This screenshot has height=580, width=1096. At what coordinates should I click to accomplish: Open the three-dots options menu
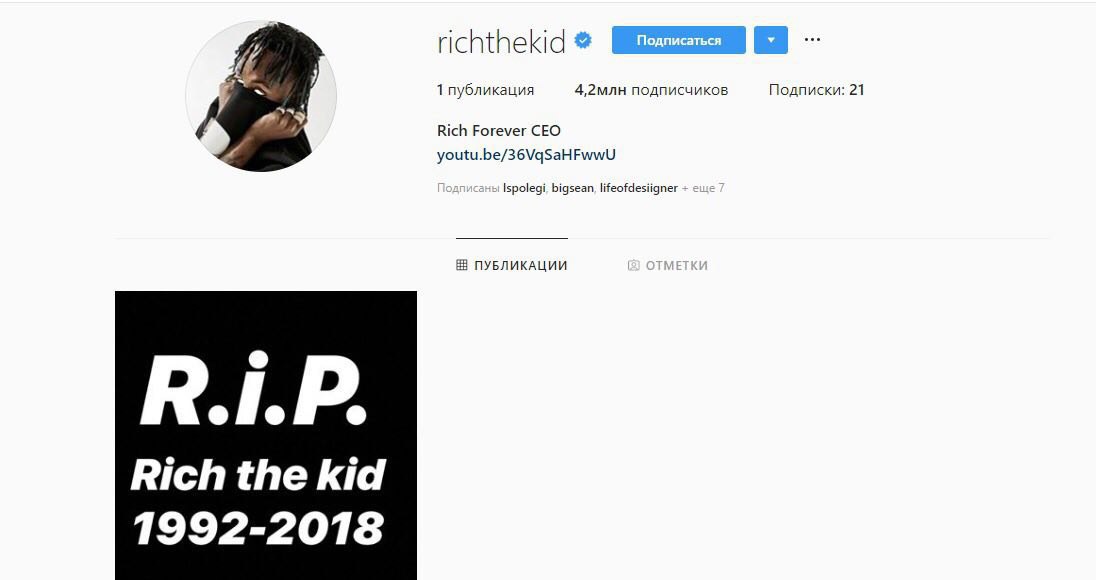pos(812,40)
